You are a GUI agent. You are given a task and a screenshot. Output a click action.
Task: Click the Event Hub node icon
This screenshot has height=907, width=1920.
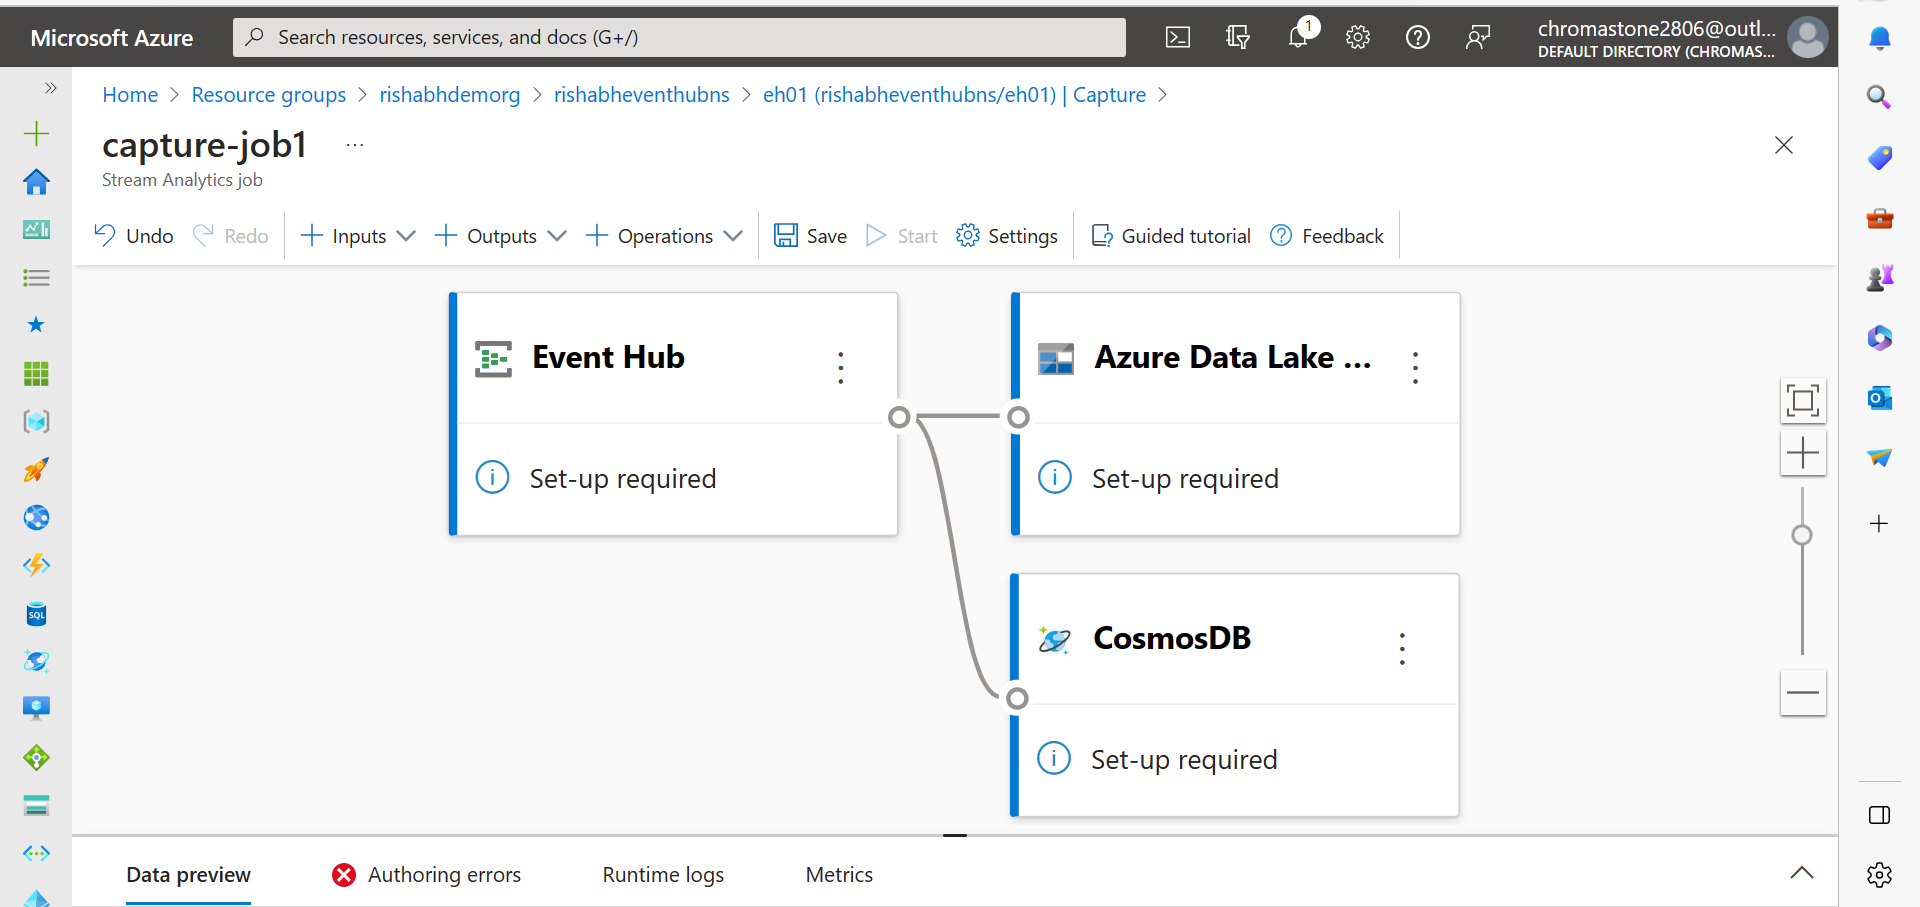point(493,359)
